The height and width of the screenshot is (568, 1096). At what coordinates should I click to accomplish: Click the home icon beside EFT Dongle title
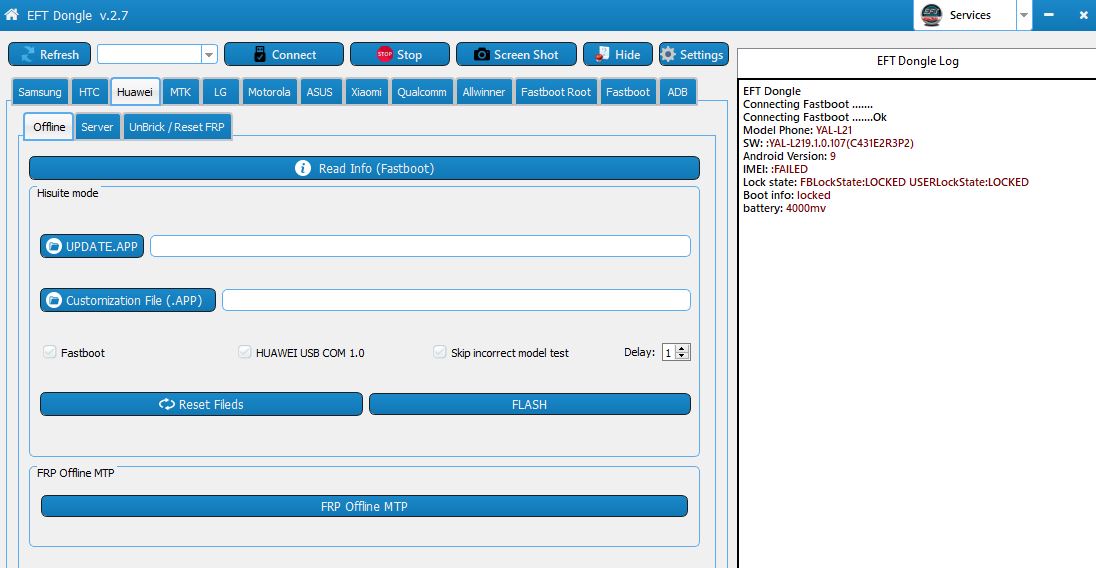11,14
